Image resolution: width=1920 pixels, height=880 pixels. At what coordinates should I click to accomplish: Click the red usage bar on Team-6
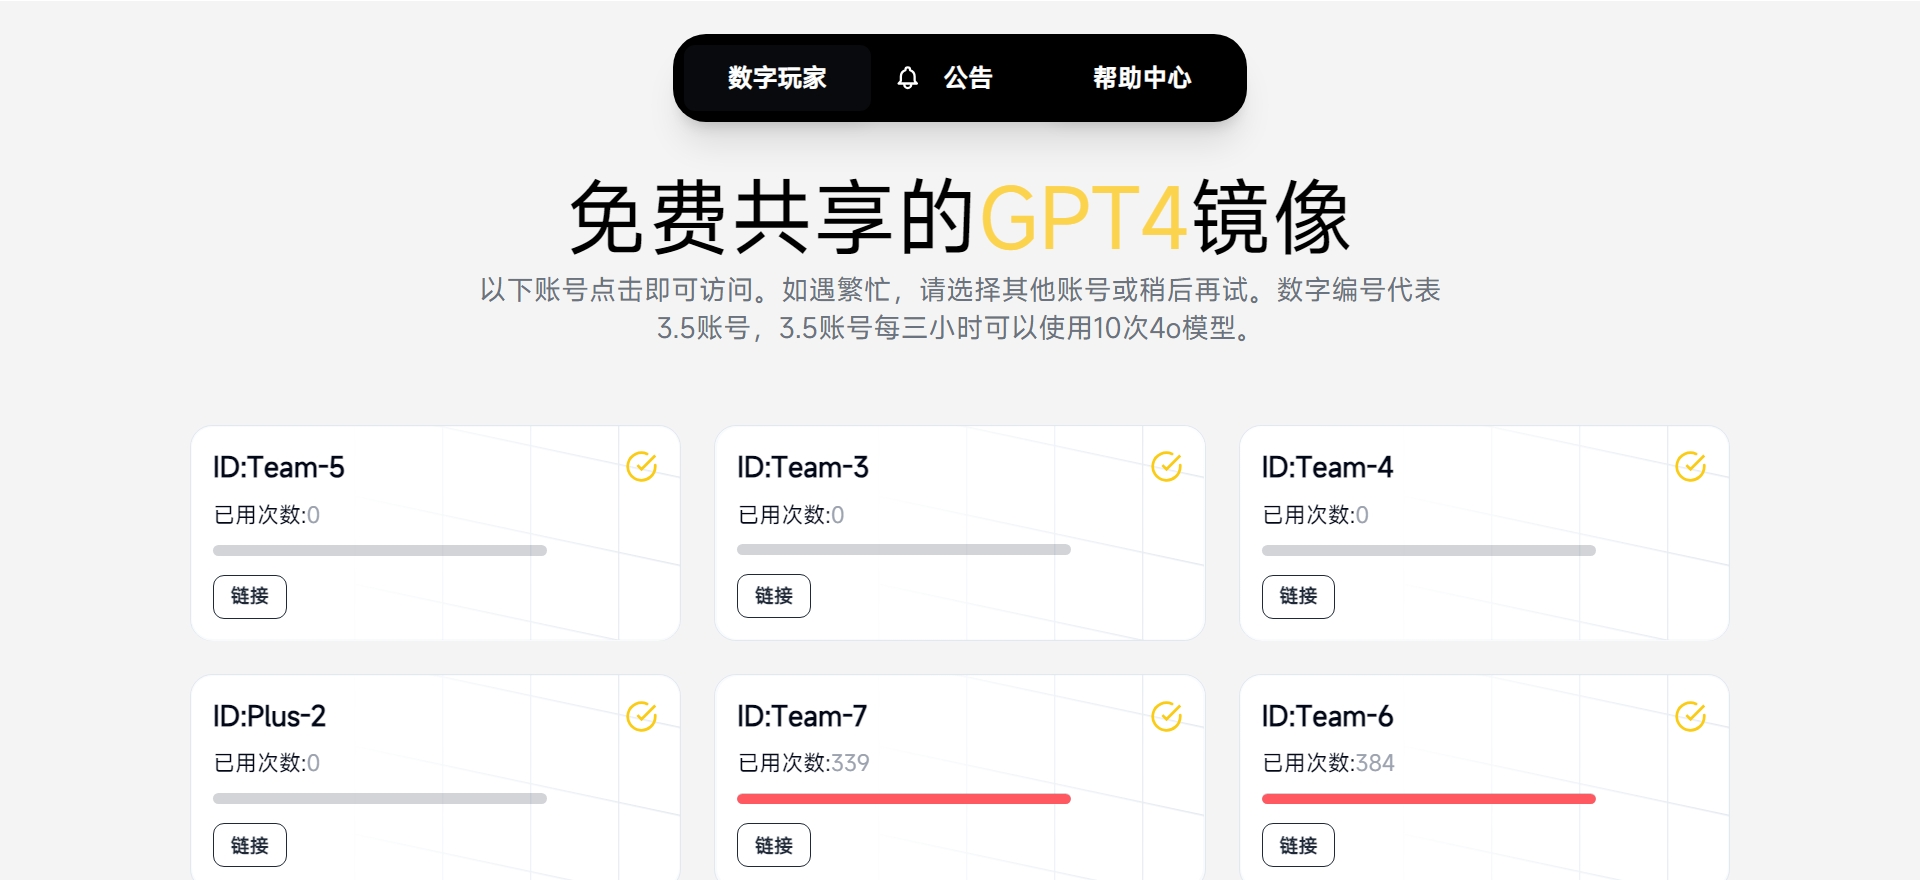(1428, 799)
